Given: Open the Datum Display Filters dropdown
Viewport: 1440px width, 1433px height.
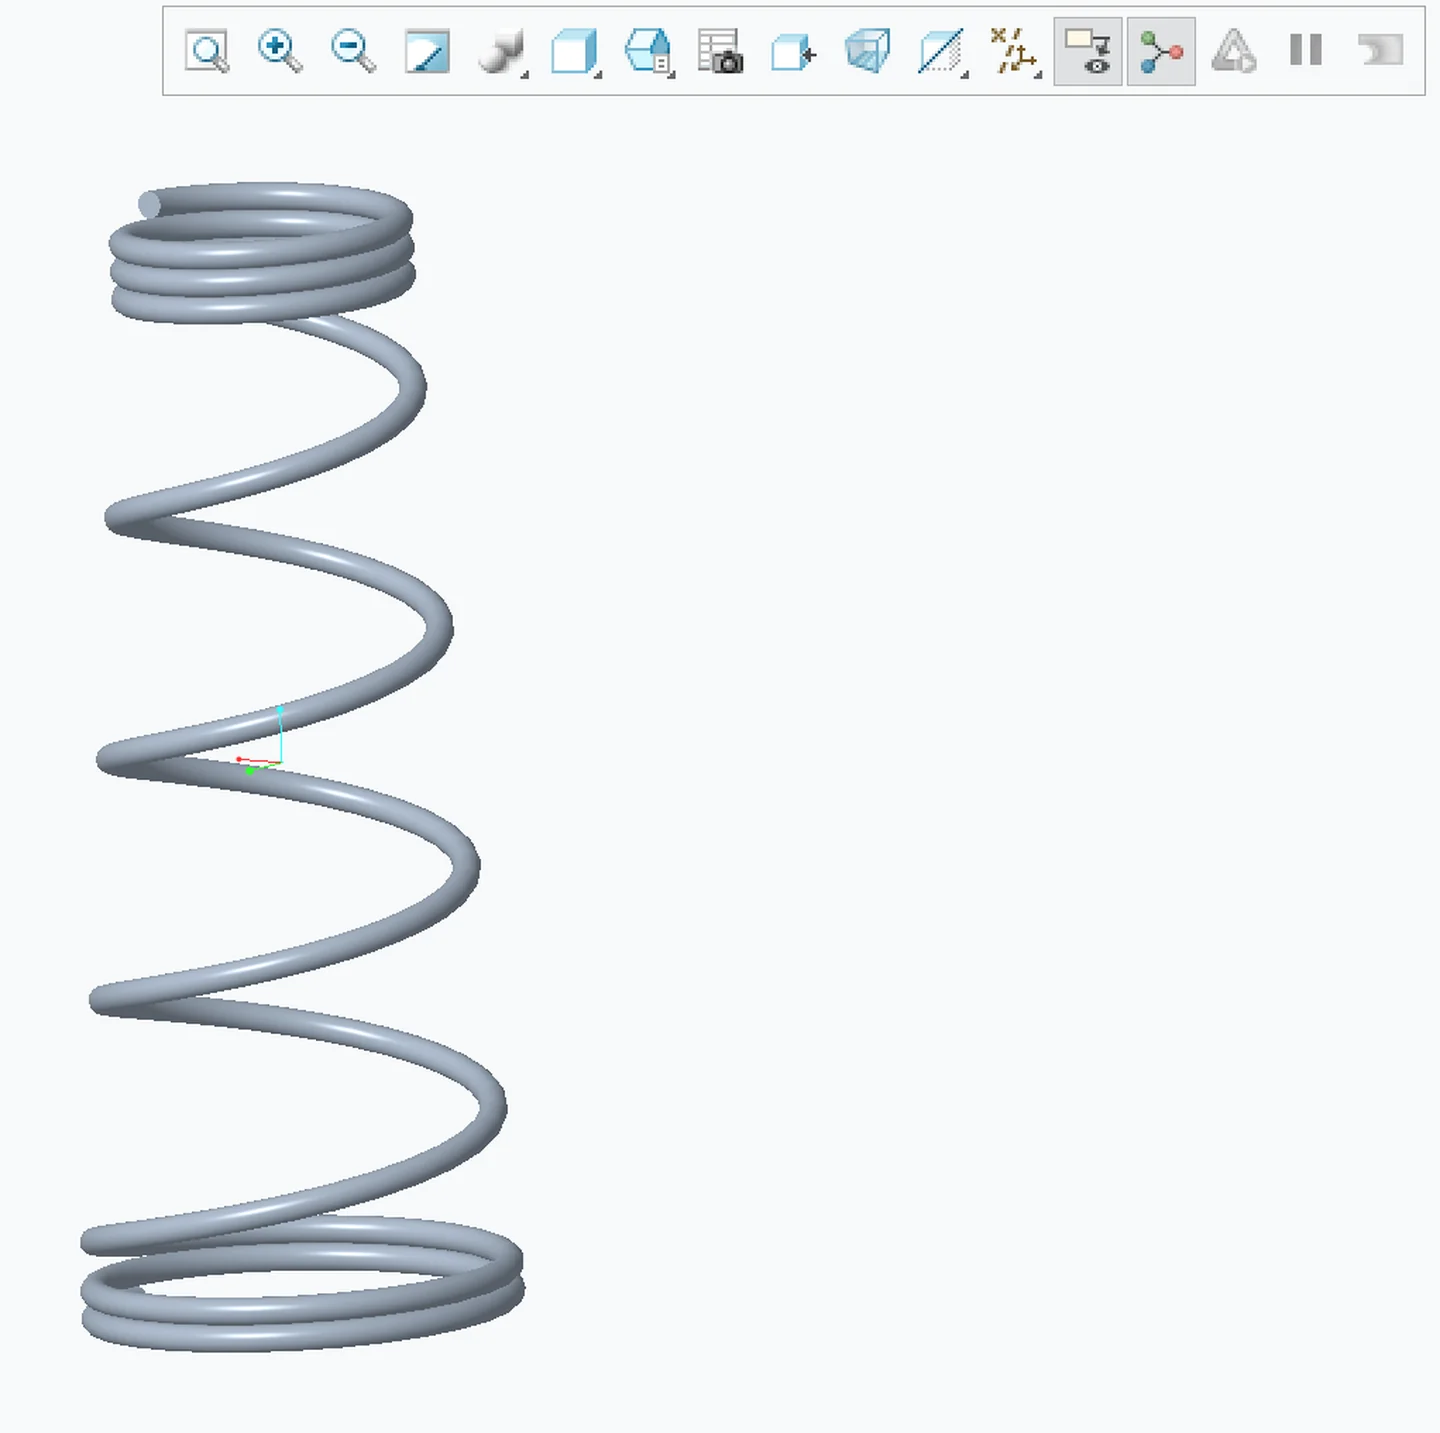Looking at the screenshot, I should (x=1015, y=51).
